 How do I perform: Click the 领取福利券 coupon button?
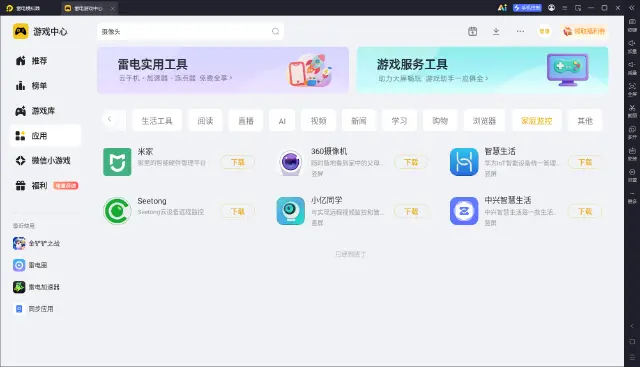[x=584, y=31]
